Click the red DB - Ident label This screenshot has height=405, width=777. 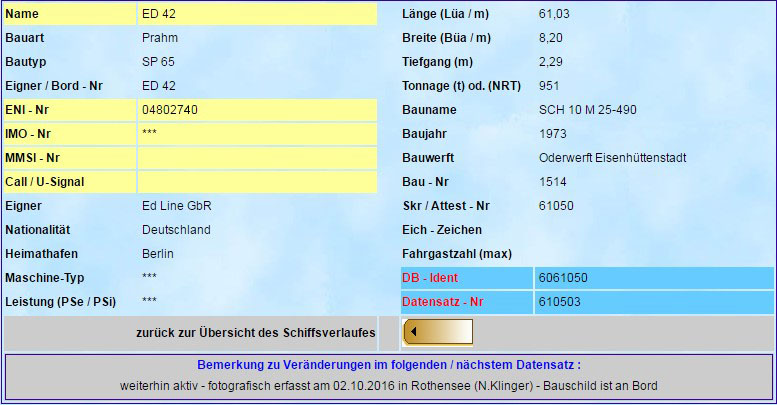435,278
